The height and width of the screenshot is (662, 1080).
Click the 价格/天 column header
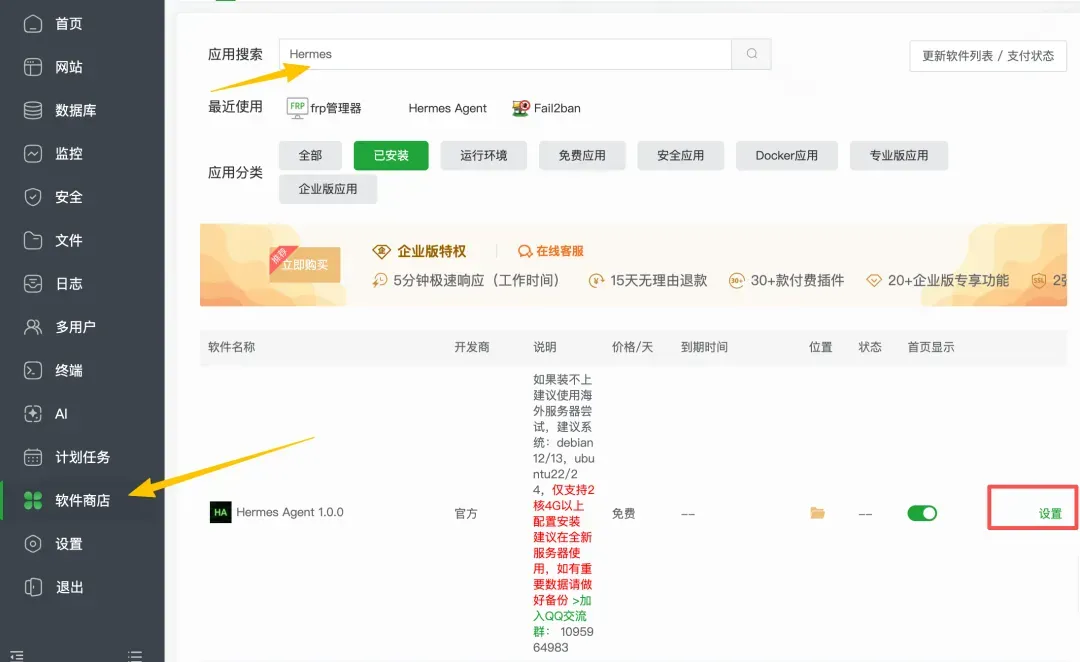click(632, 346)
